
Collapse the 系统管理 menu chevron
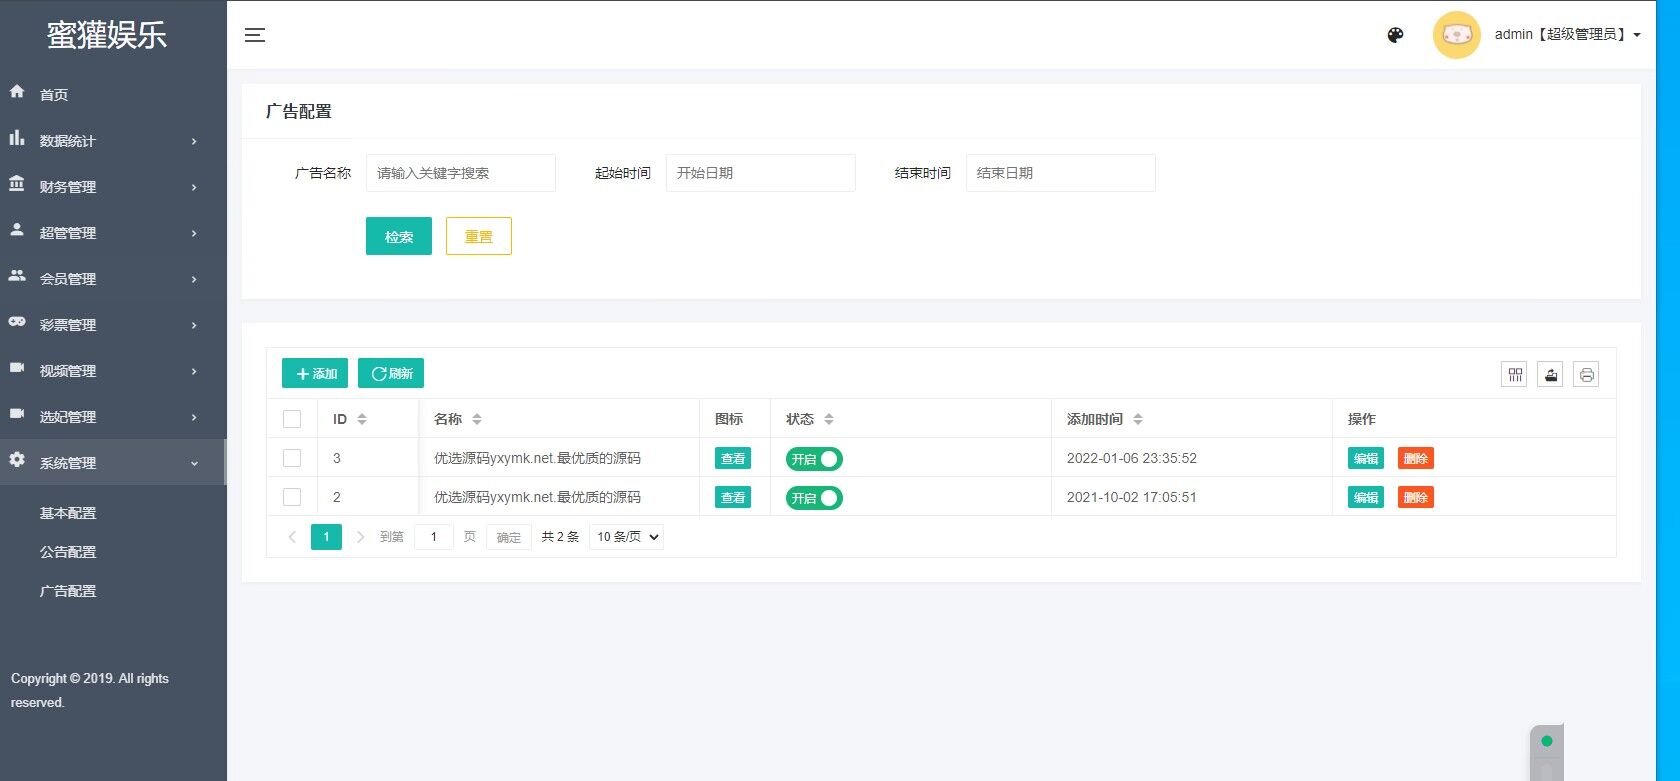pyautogui.click(x=194, y=463)
